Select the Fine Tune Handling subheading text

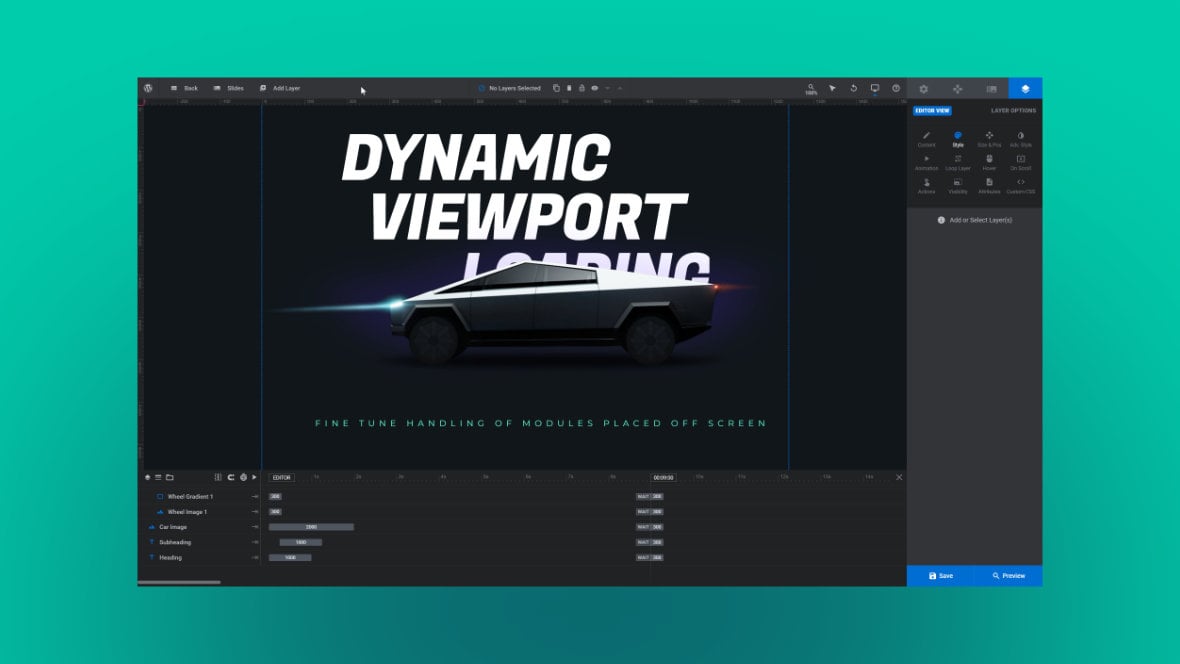[540, 423]
